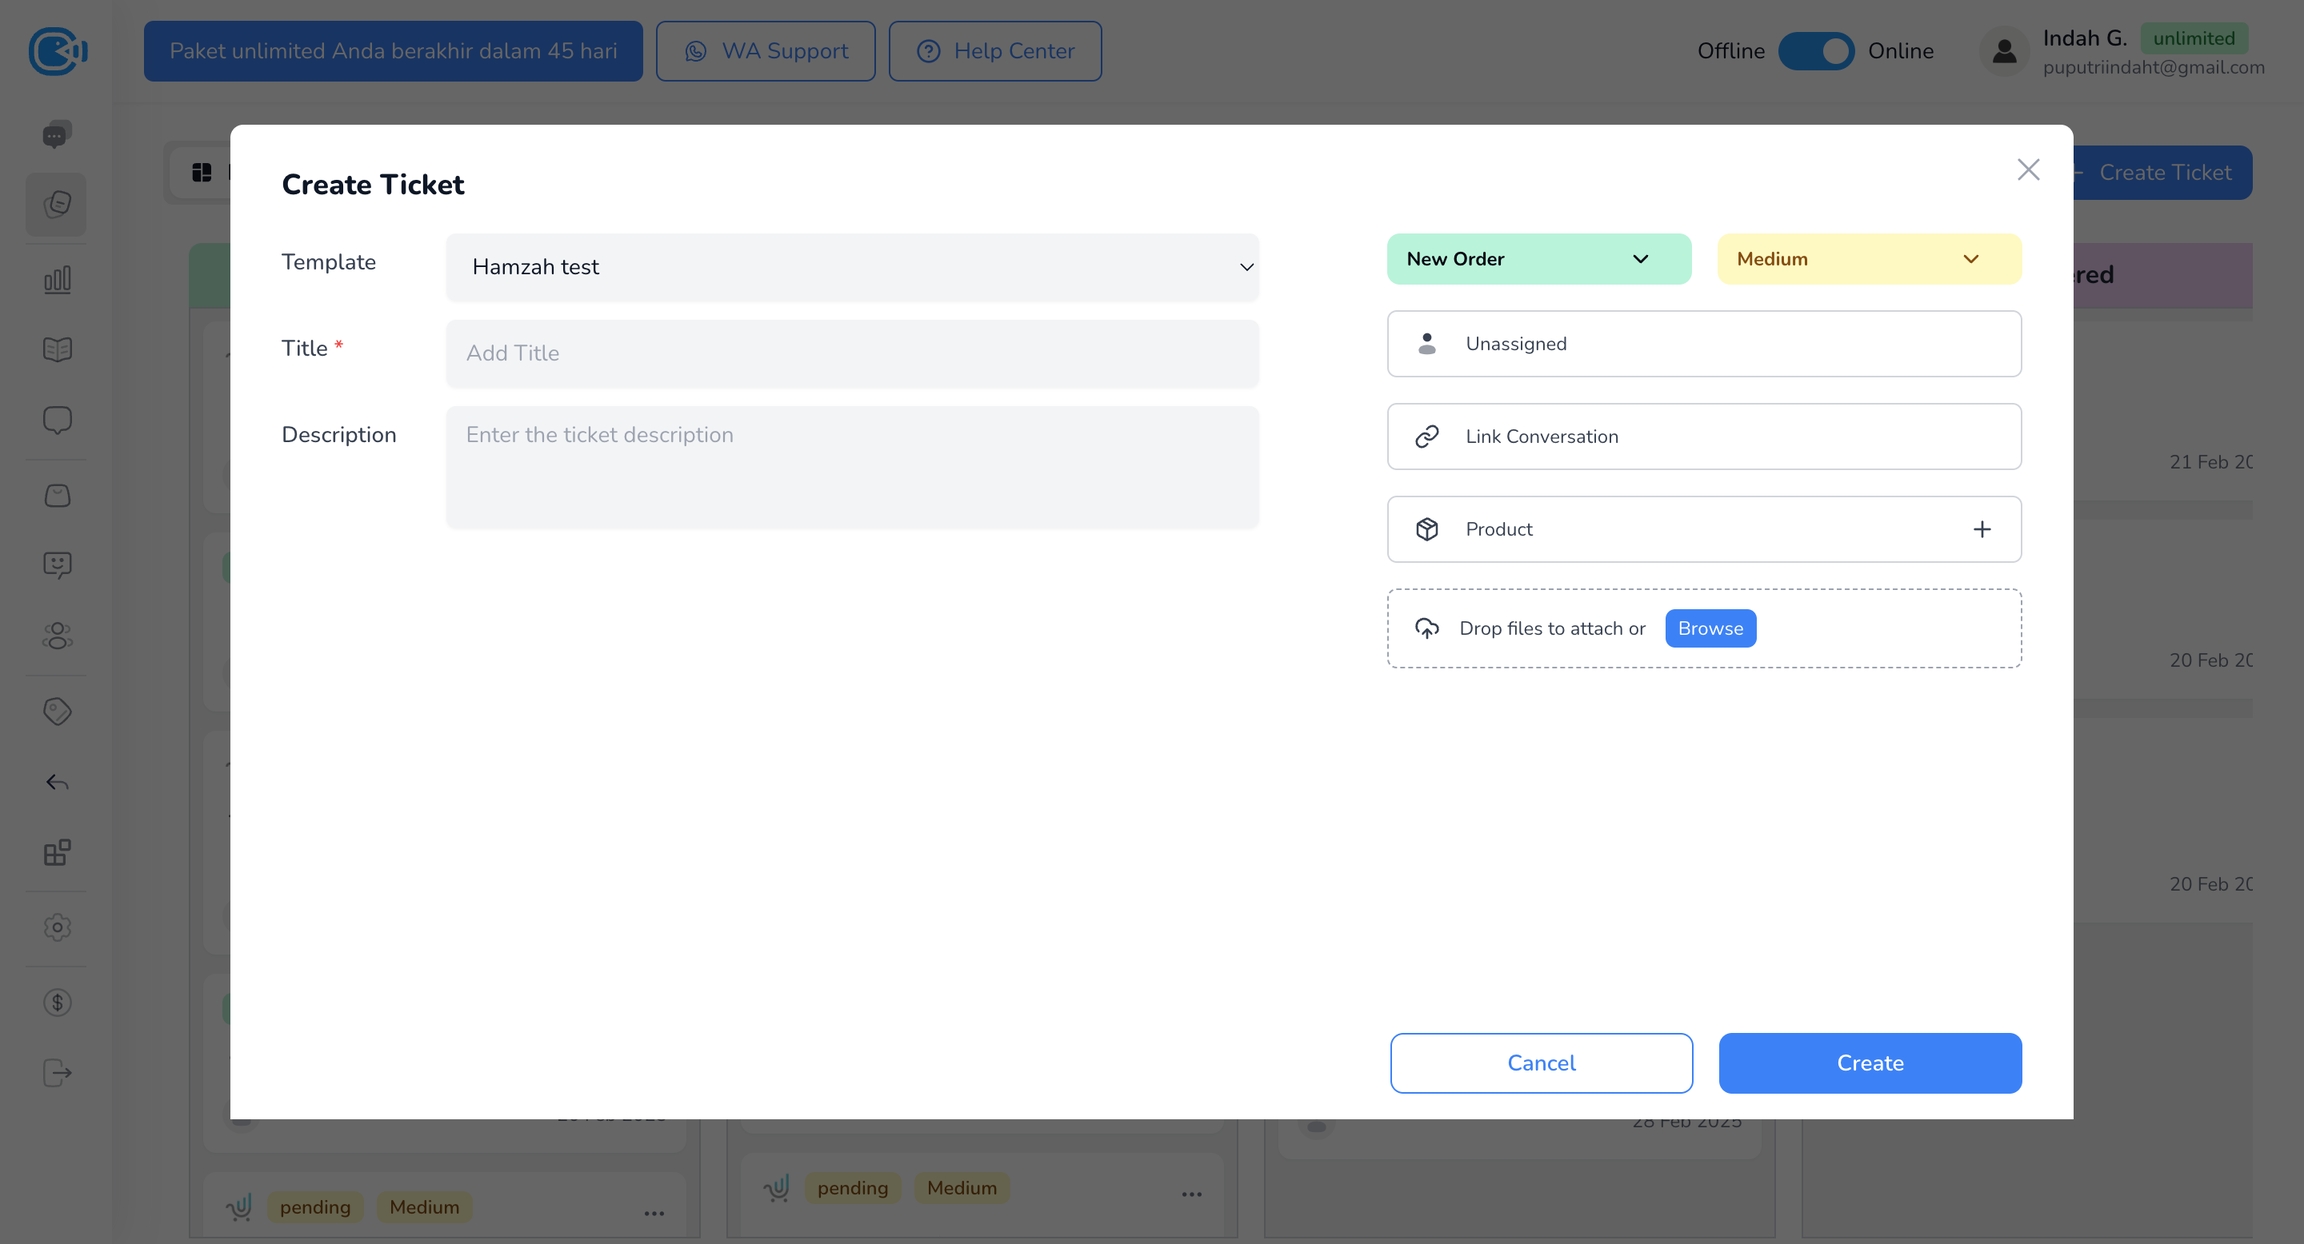Open the settings gear sidebar icon
Screen dimensions: 2304x1244
tap(57, 927)
